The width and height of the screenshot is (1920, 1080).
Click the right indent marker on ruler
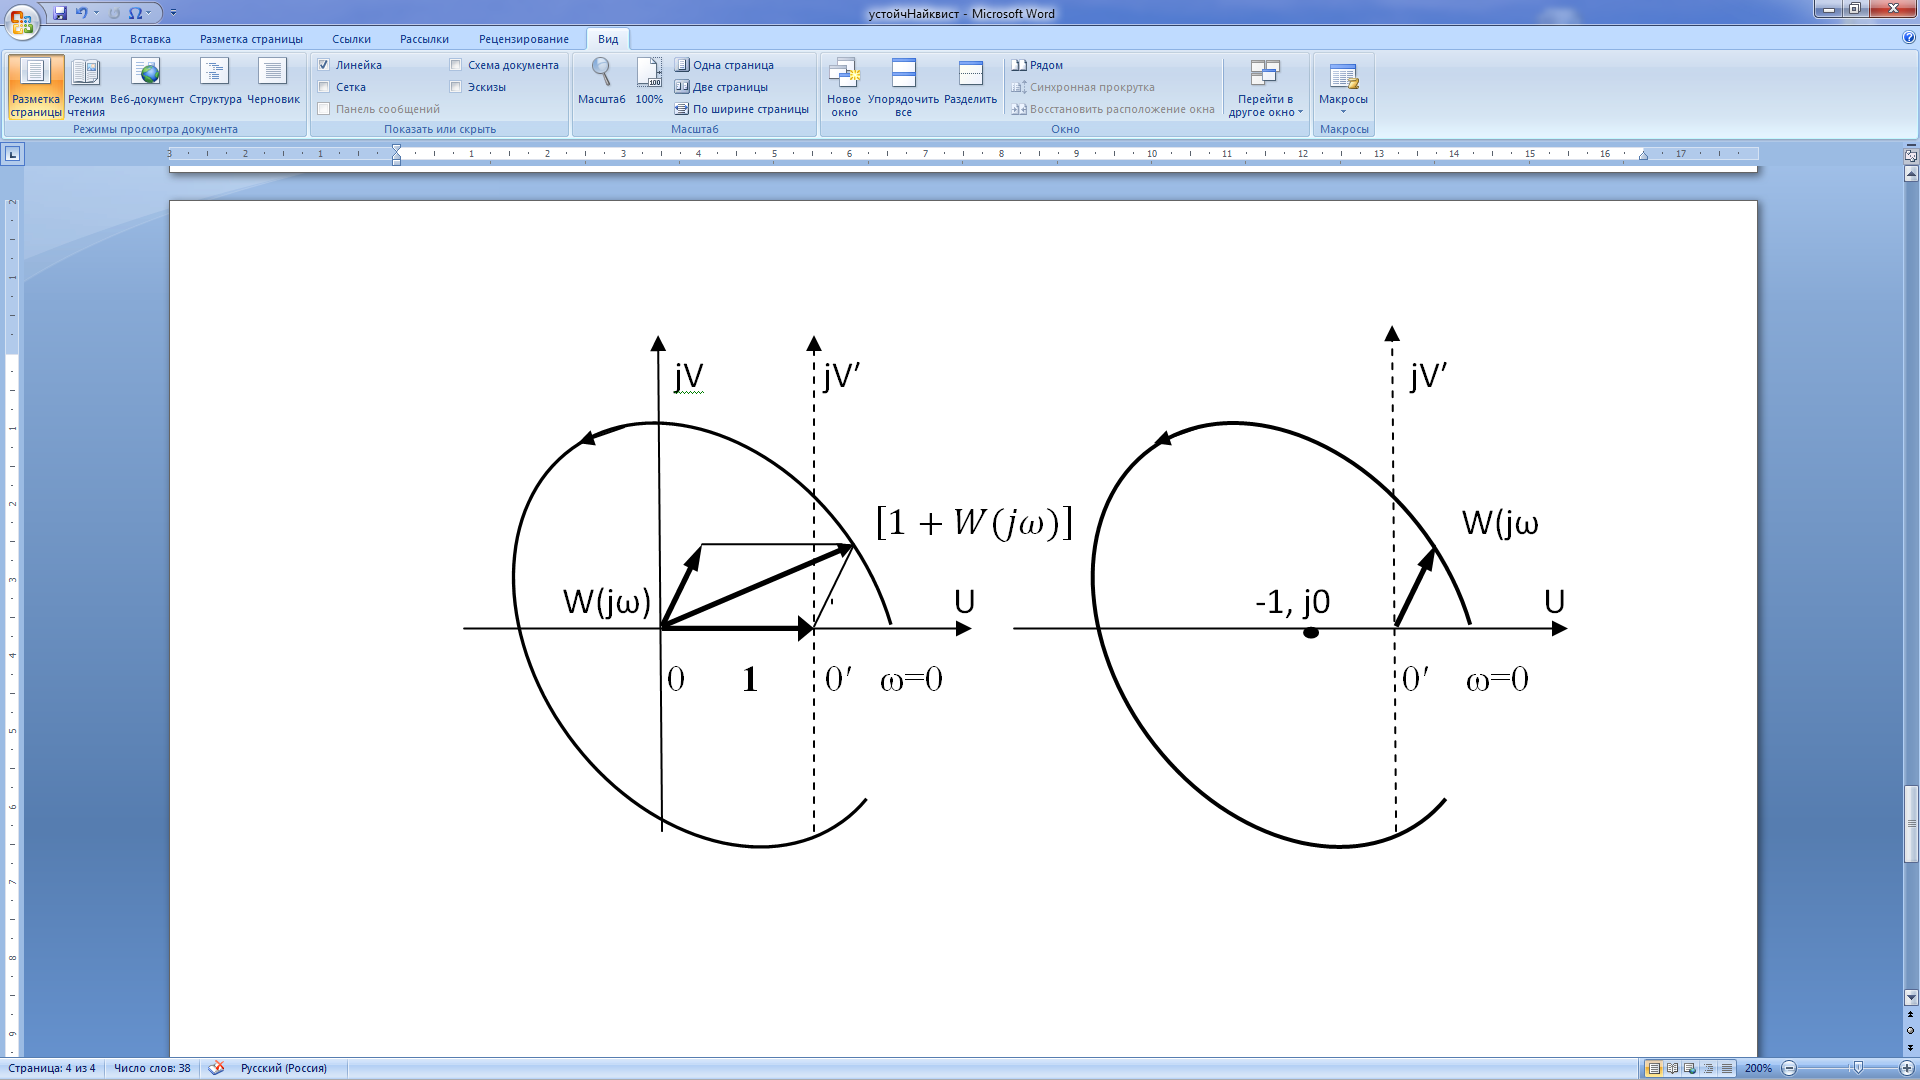[1643, 156]
